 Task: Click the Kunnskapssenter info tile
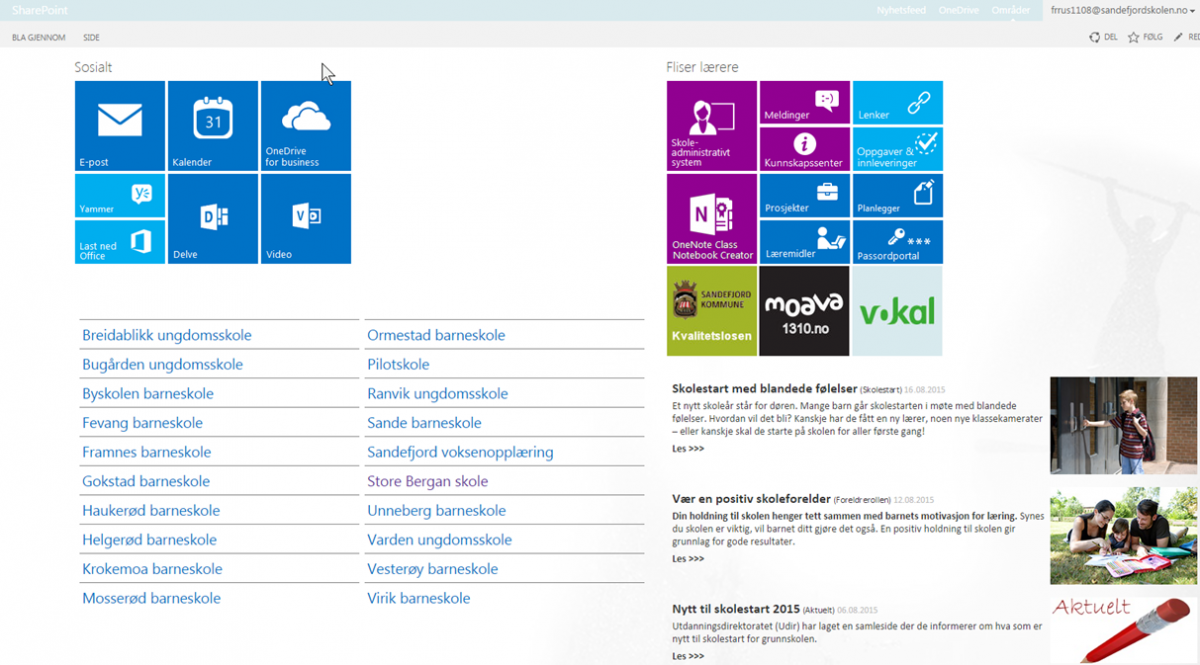pos(804,149)
